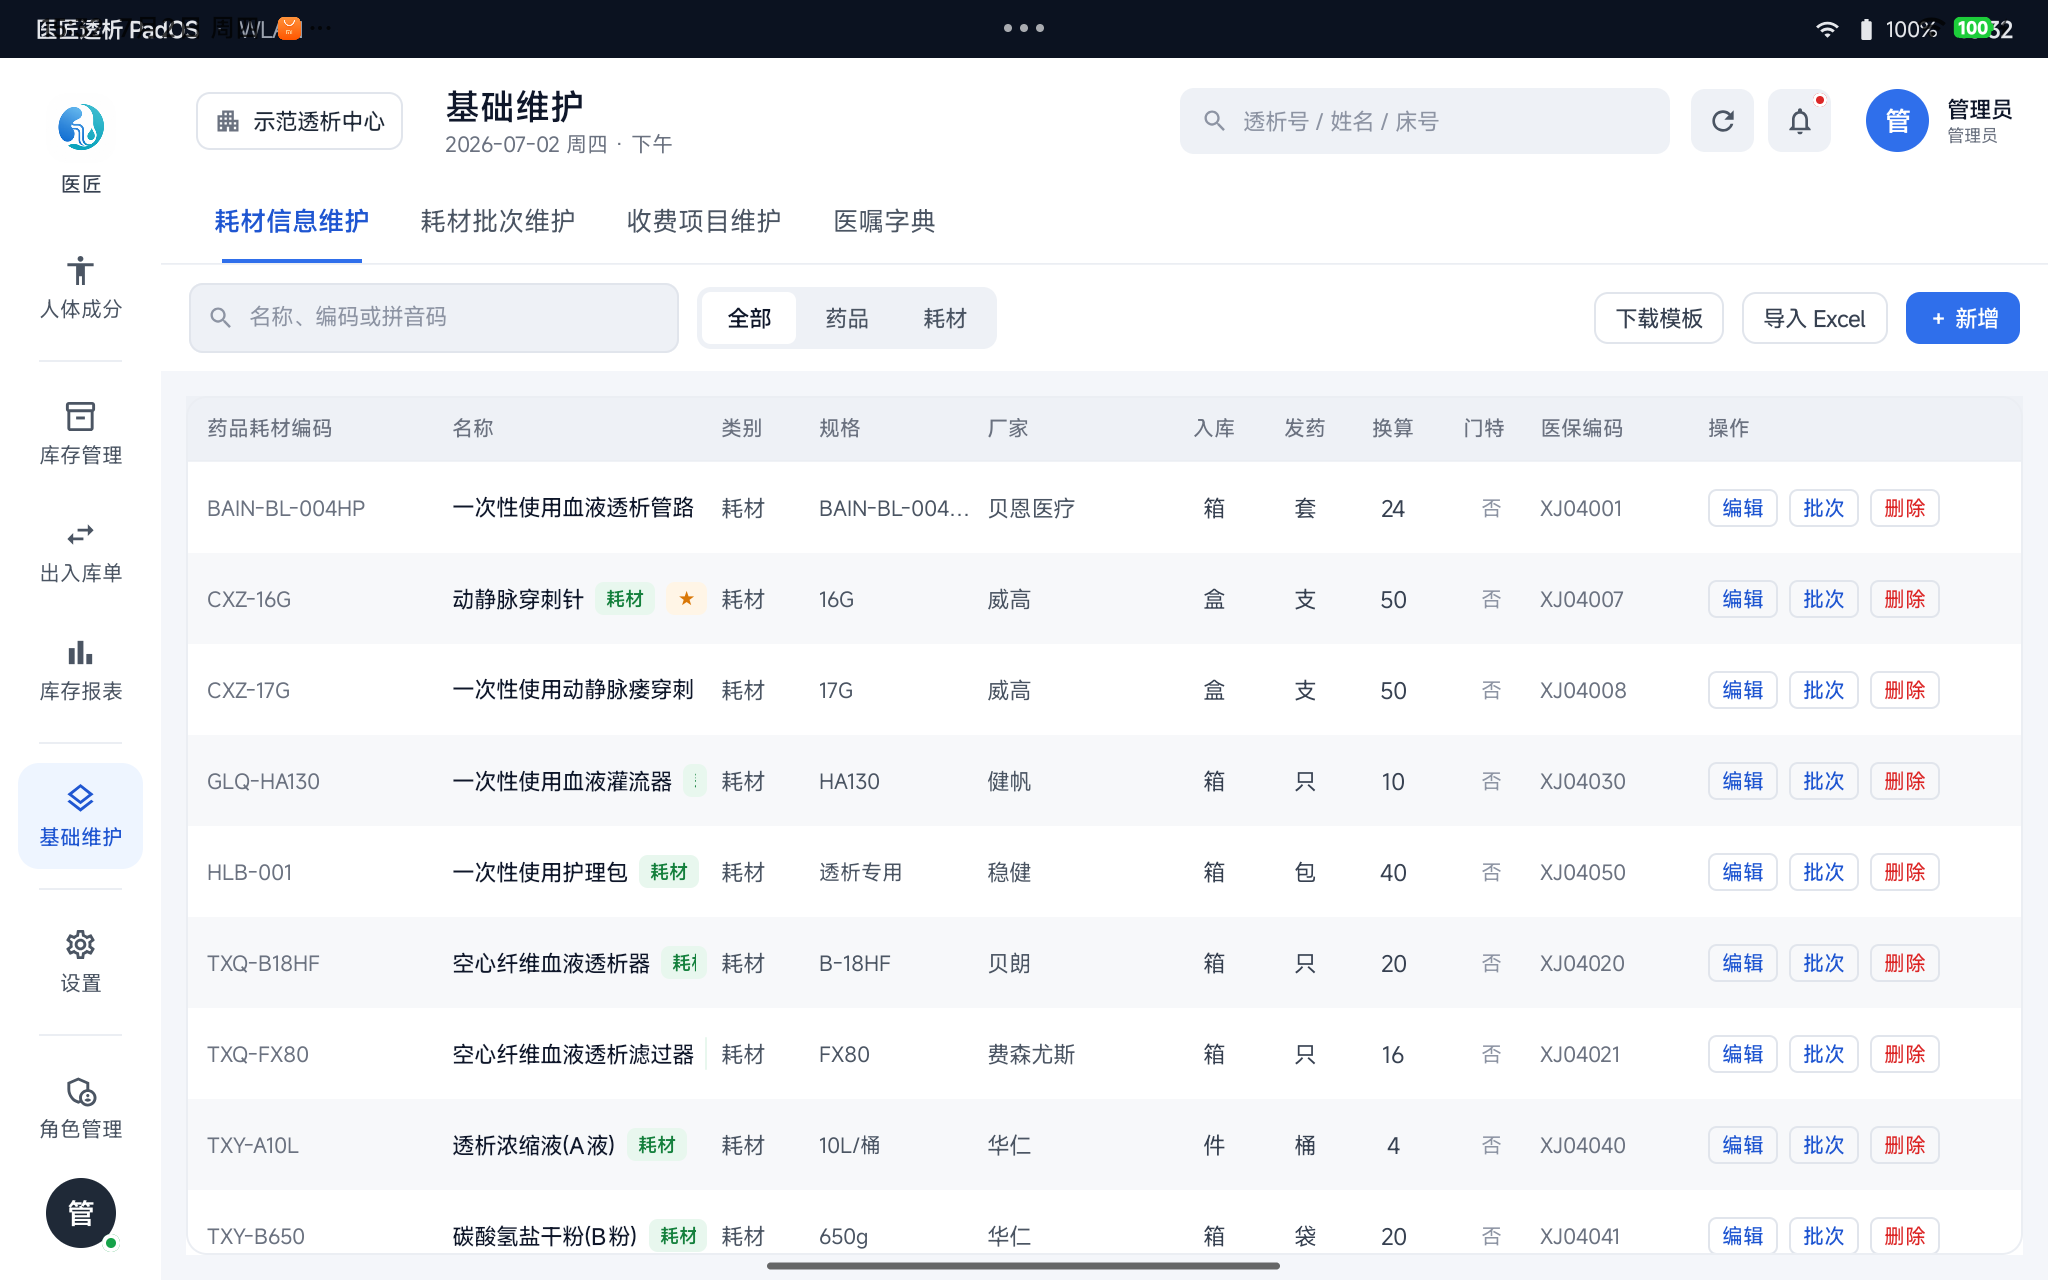Select the 耗材 filter segment
This screenshot has height=1280, width=2048.
tap(944, 318)
